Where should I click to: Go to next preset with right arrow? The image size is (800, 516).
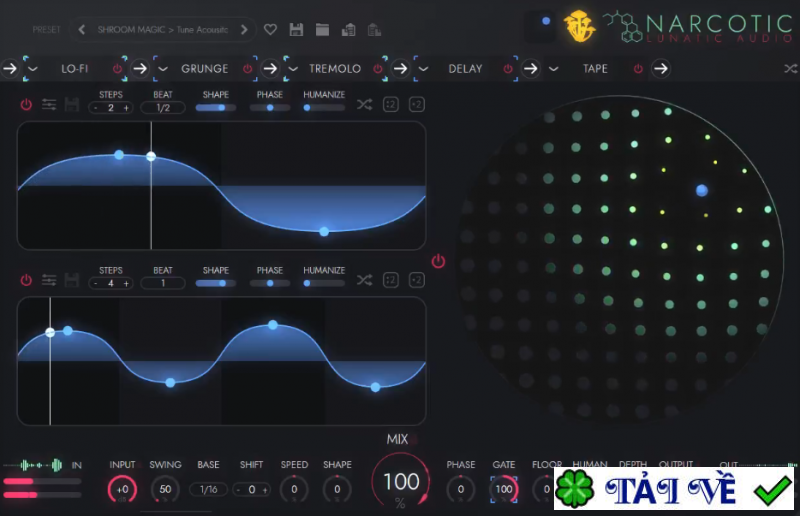(x=244, y=30)
